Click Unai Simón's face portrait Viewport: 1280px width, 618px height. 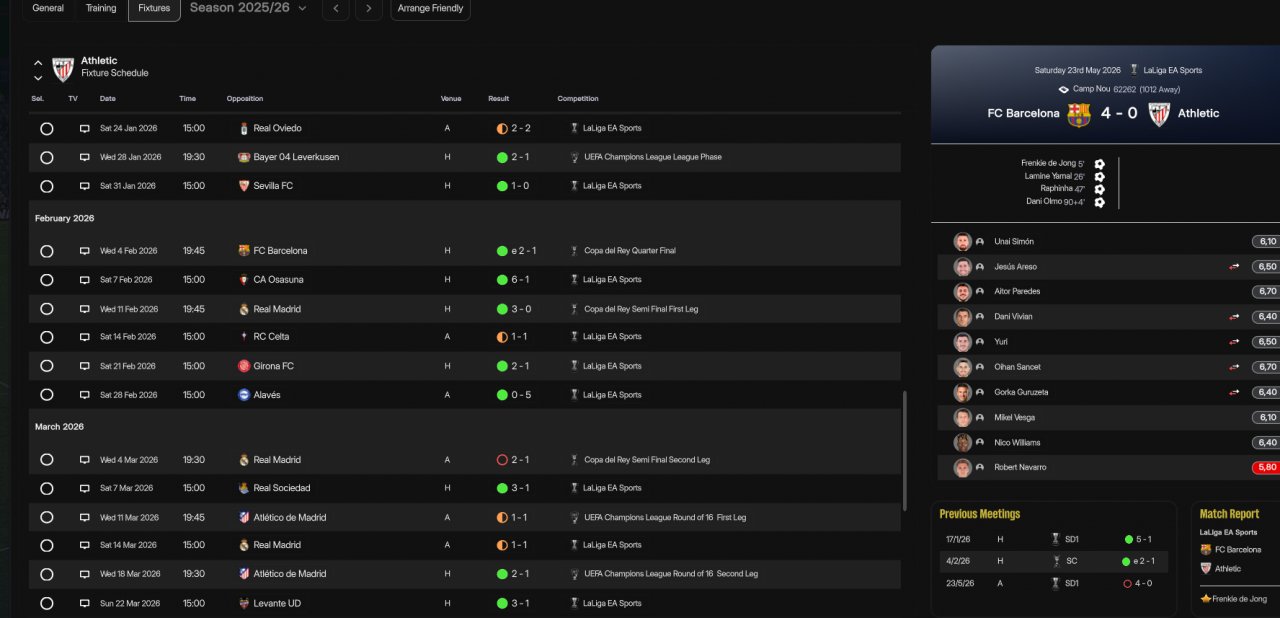click(962, 242)
